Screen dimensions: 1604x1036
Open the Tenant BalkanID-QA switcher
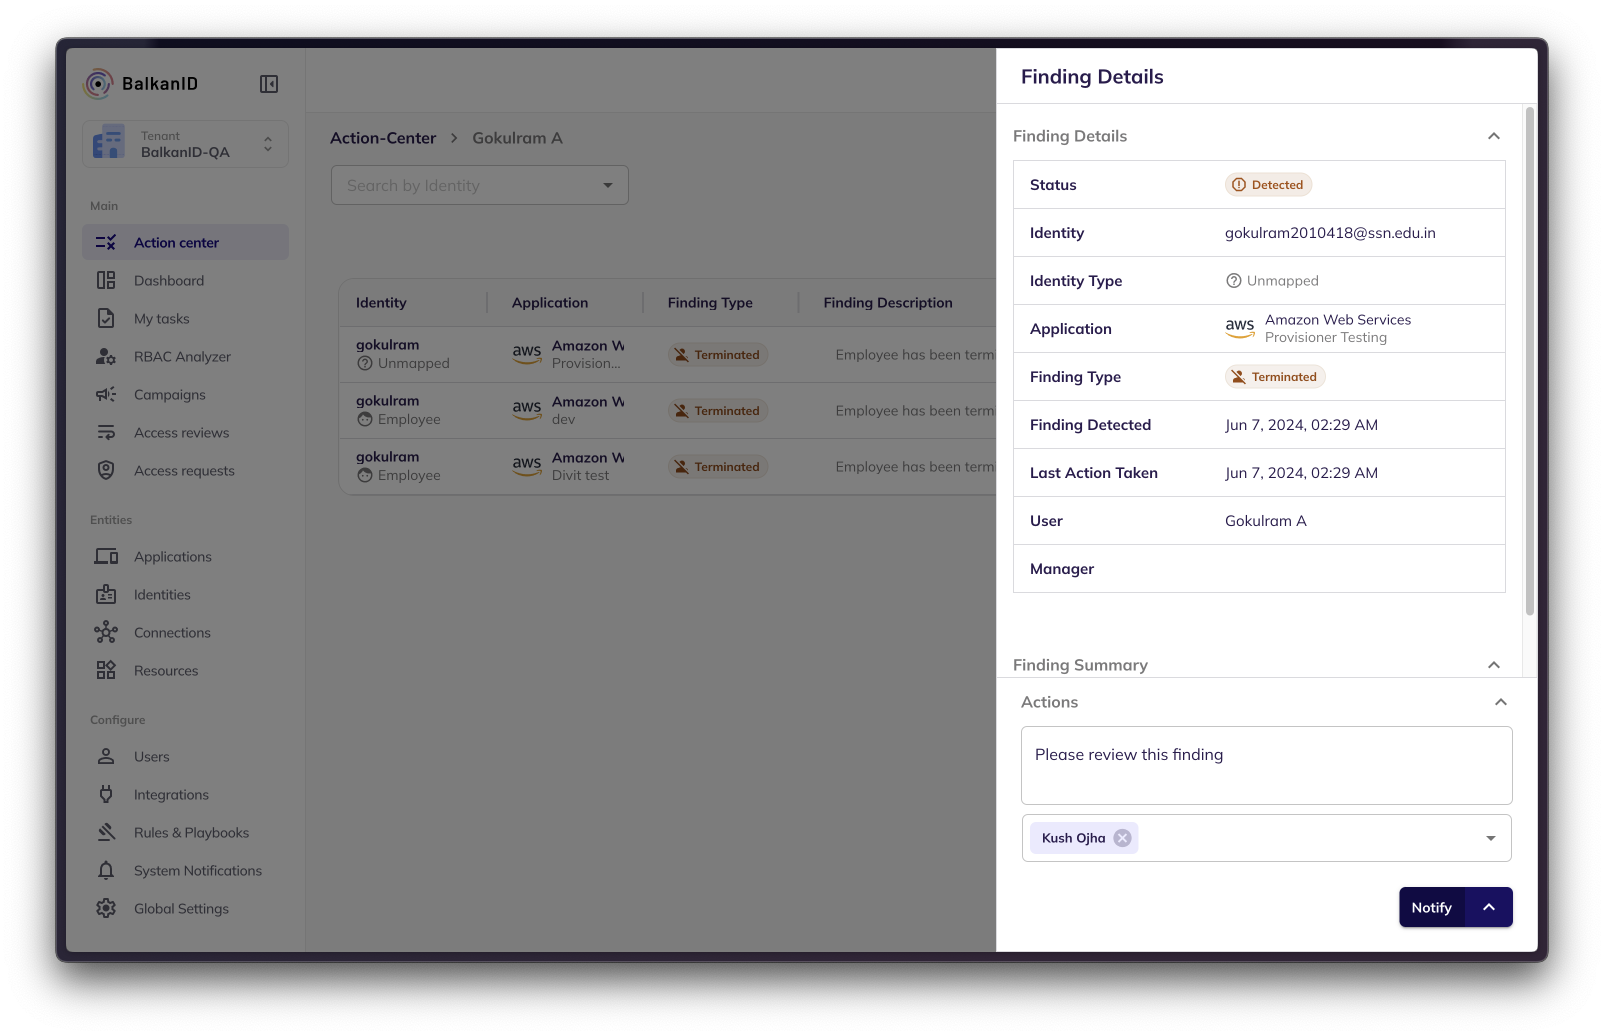(x=186, y=144)
